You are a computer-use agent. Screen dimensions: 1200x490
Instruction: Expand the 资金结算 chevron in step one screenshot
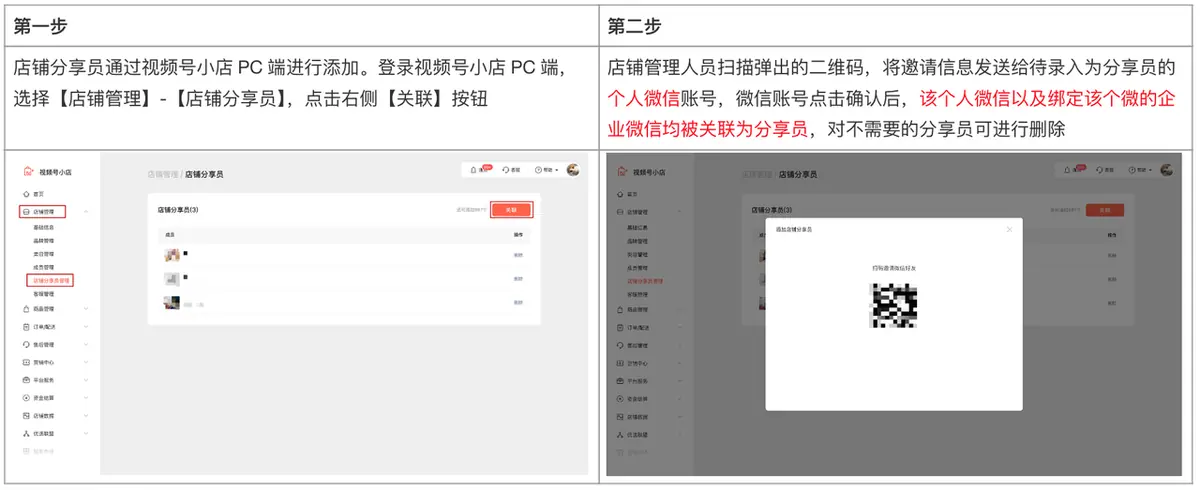87,397
